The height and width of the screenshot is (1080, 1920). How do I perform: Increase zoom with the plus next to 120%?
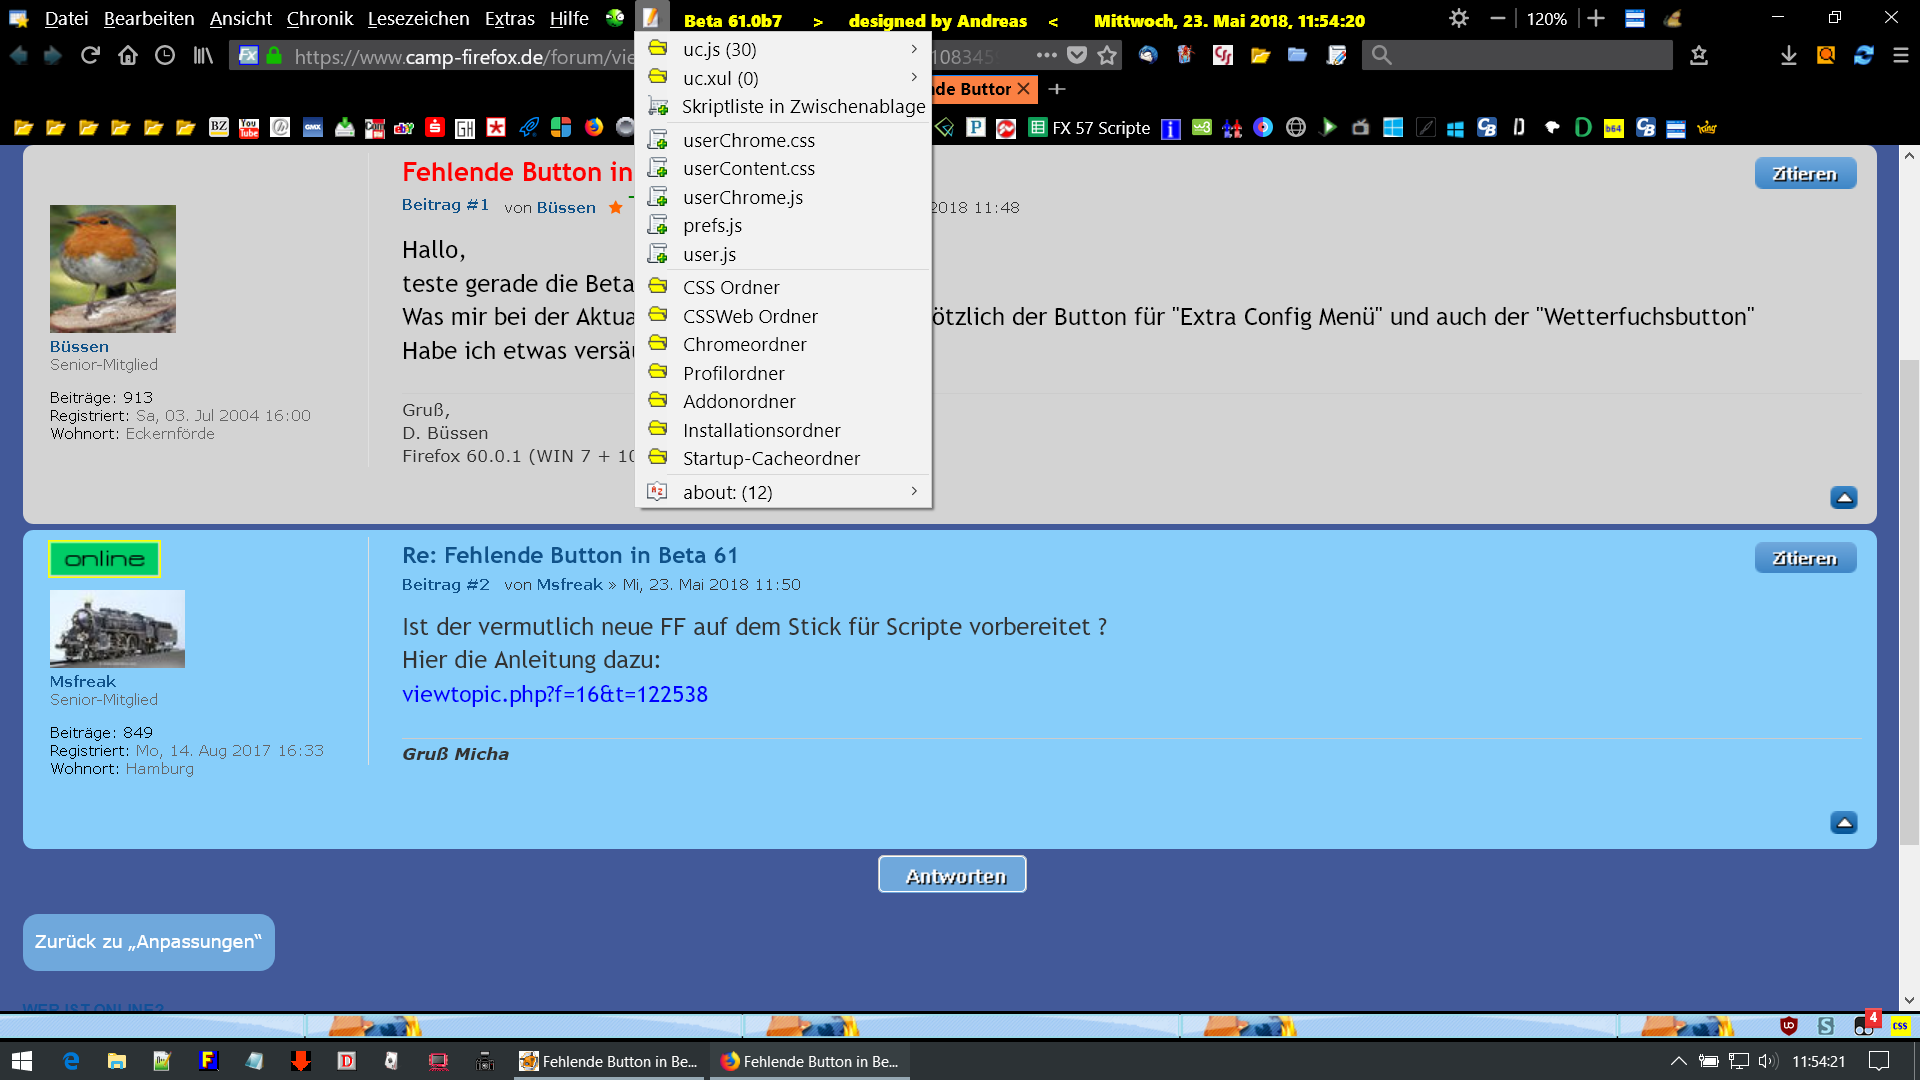coord(1596,19)
